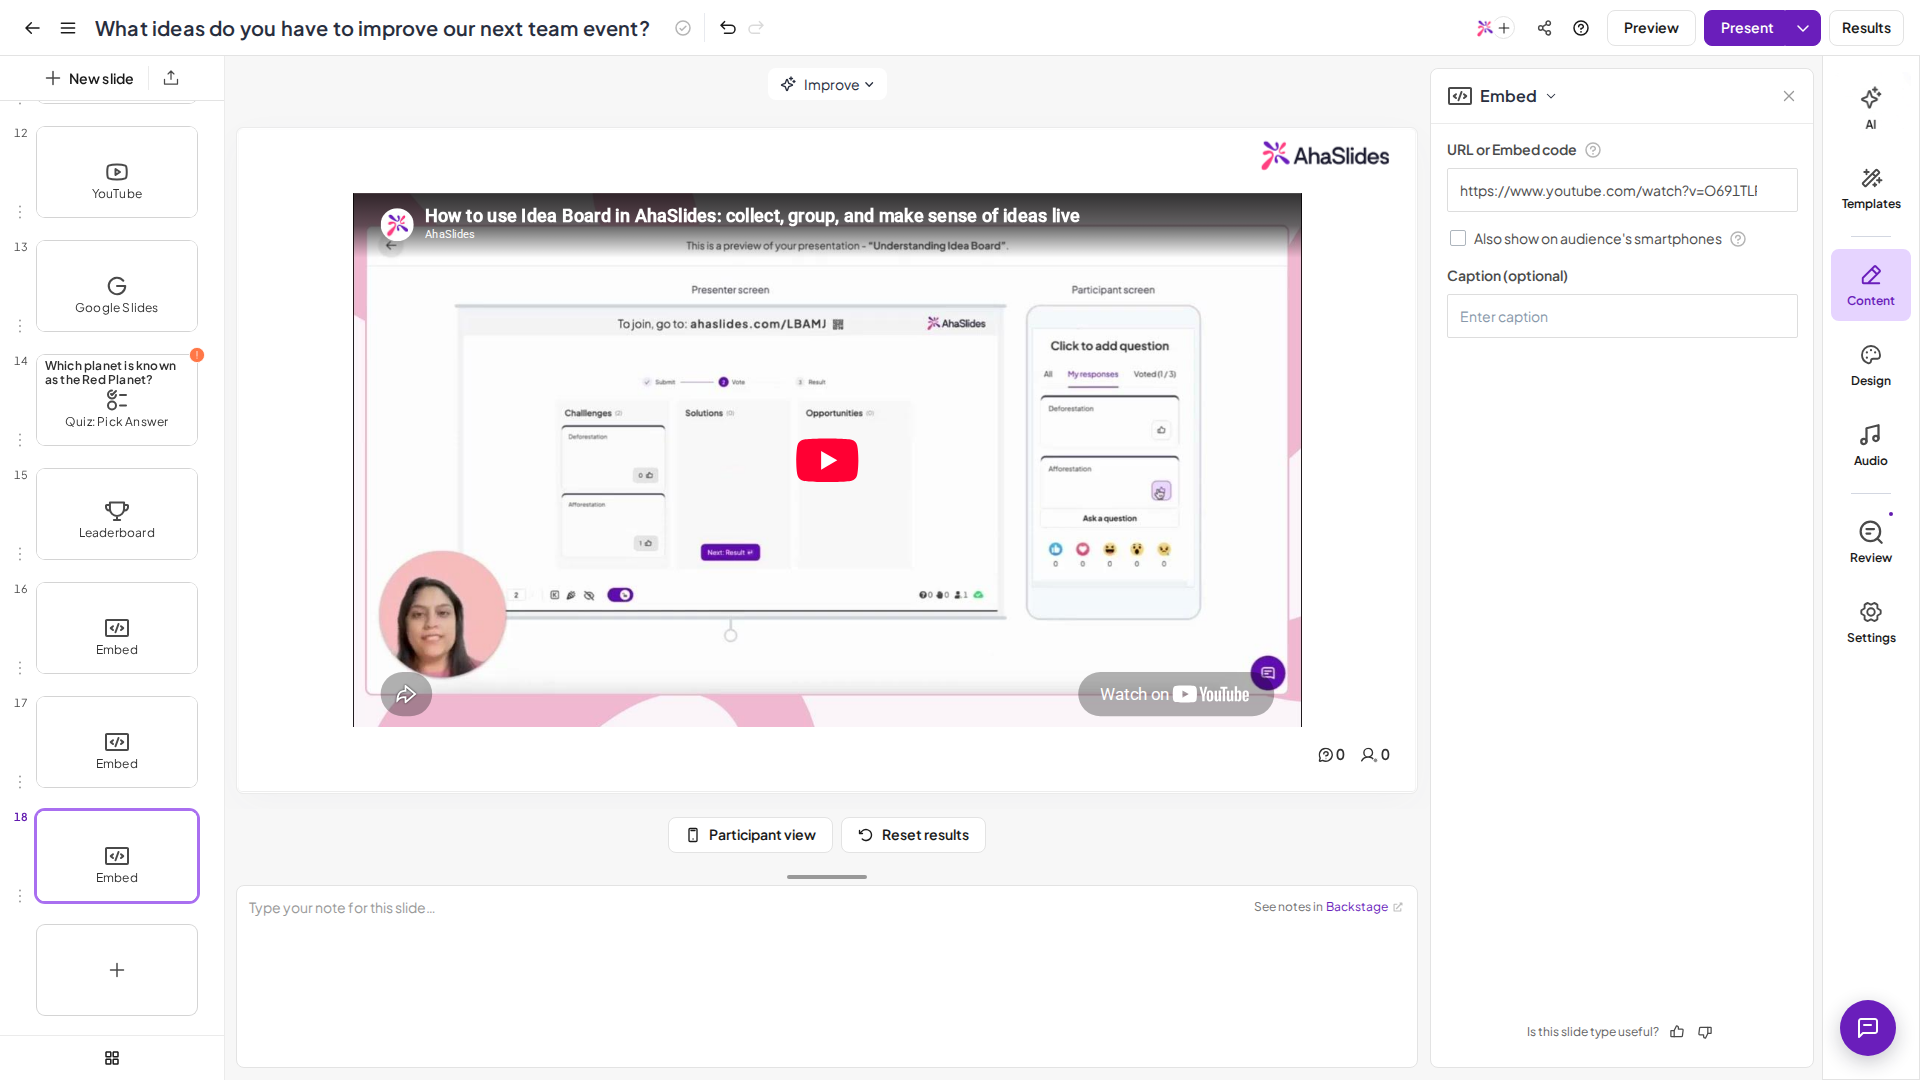Viewport: 1920px width, 1080px height.
Task: Open the live chat bubble button
Action: 1867,1027
